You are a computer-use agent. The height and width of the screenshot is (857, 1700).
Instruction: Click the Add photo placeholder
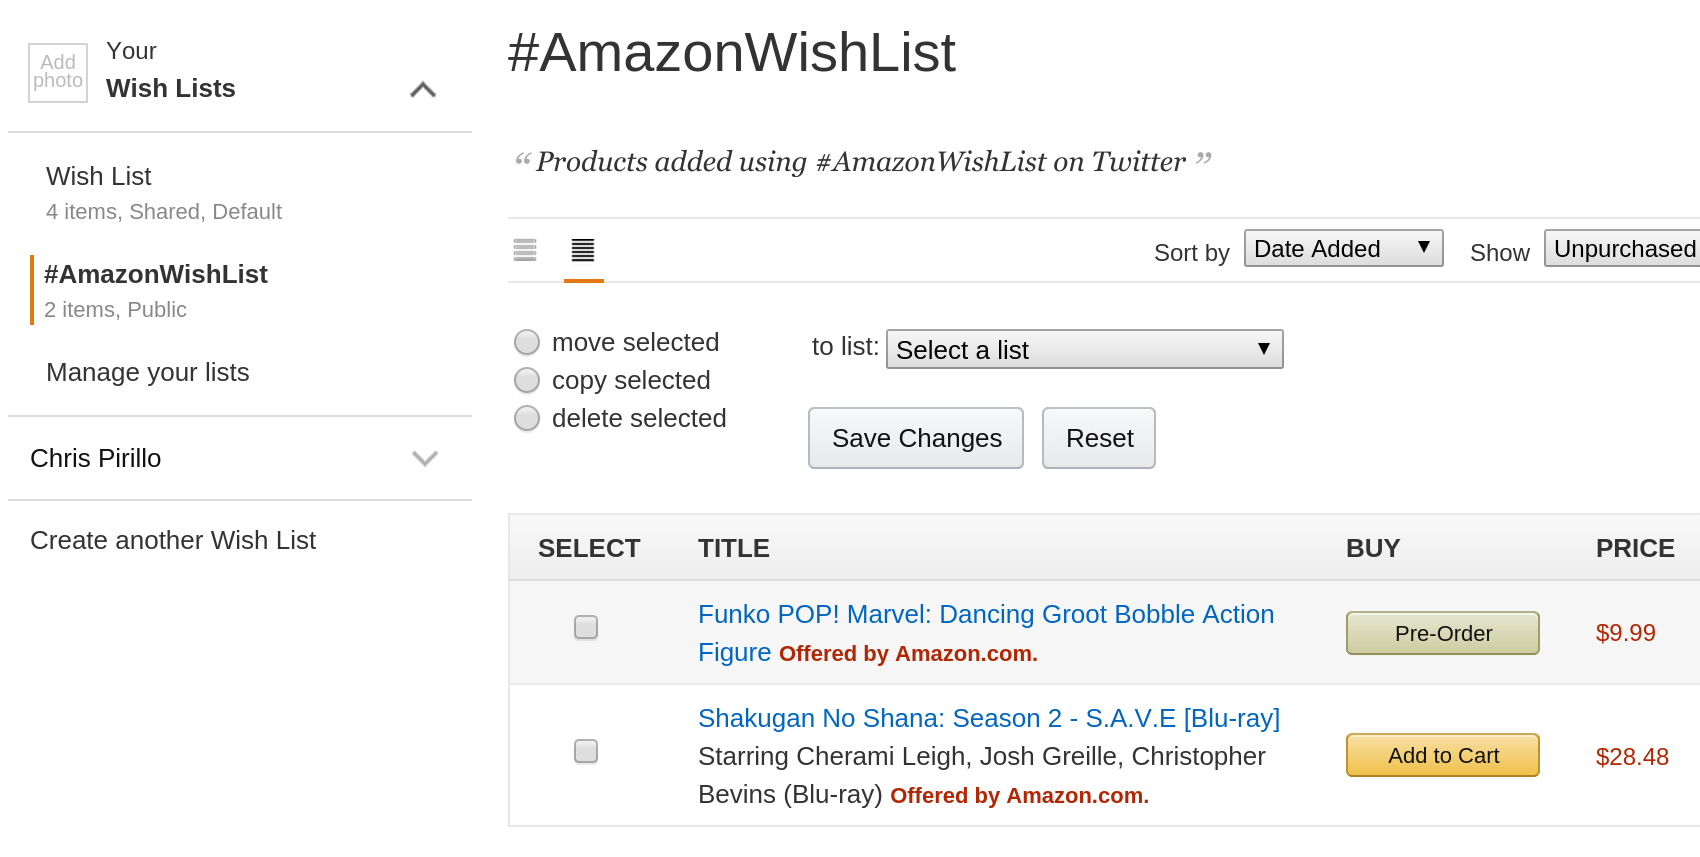(x=57, y=72)
